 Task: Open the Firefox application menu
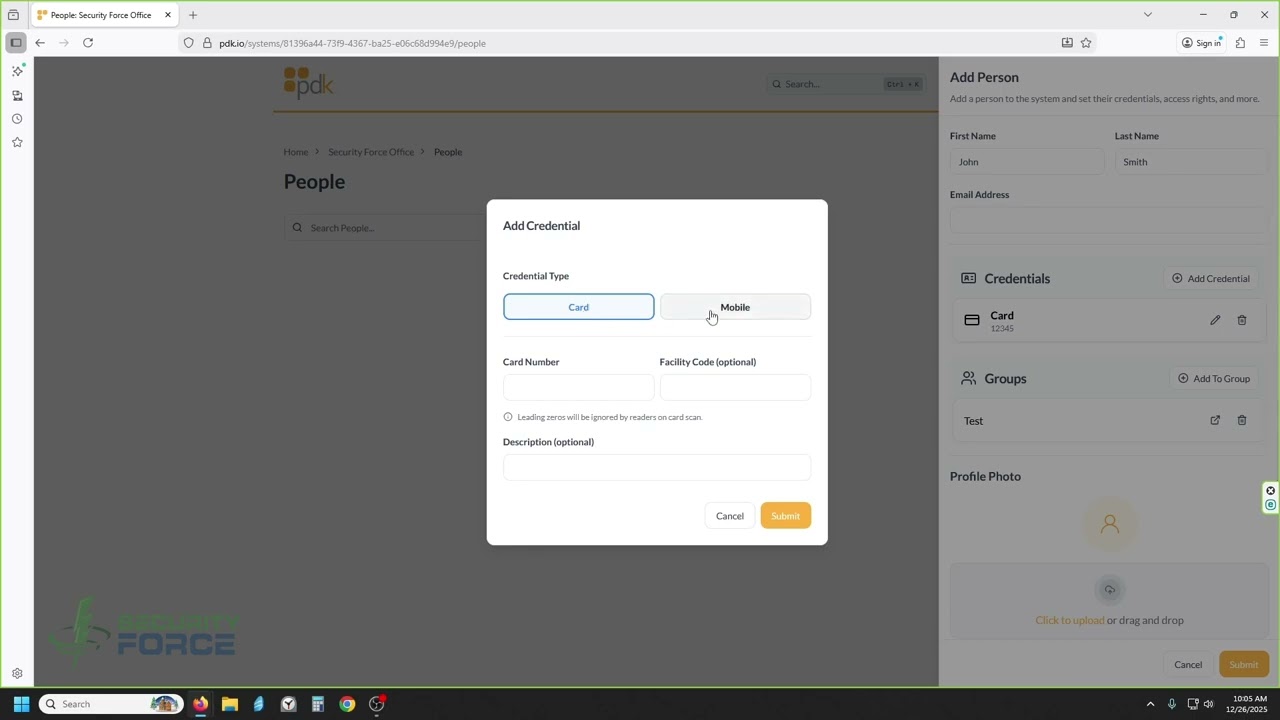(x=1264, y=43)
